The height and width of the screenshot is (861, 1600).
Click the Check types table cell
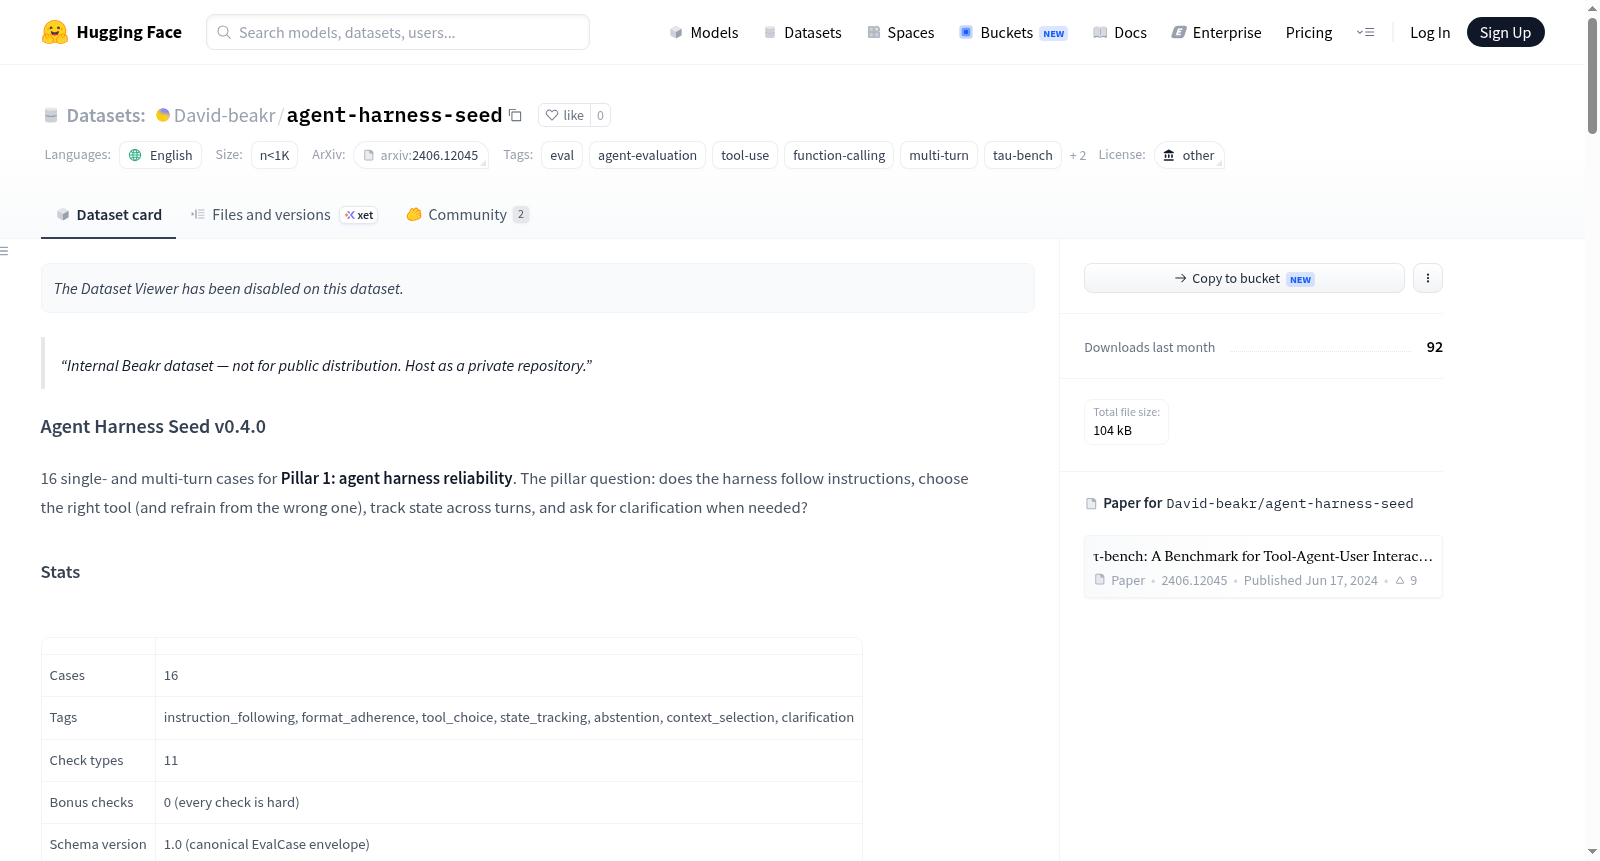tap(98, 760)
